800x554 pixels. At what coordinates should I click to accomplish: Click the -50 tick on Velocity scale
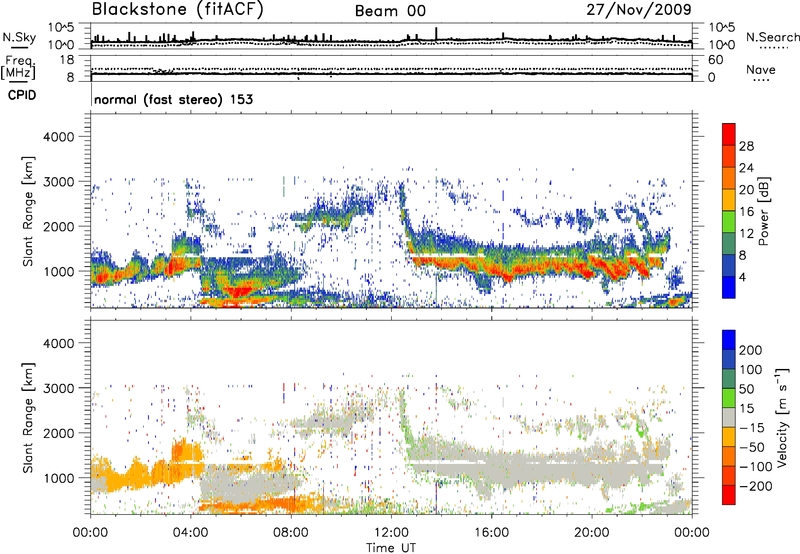pos(752,447)
